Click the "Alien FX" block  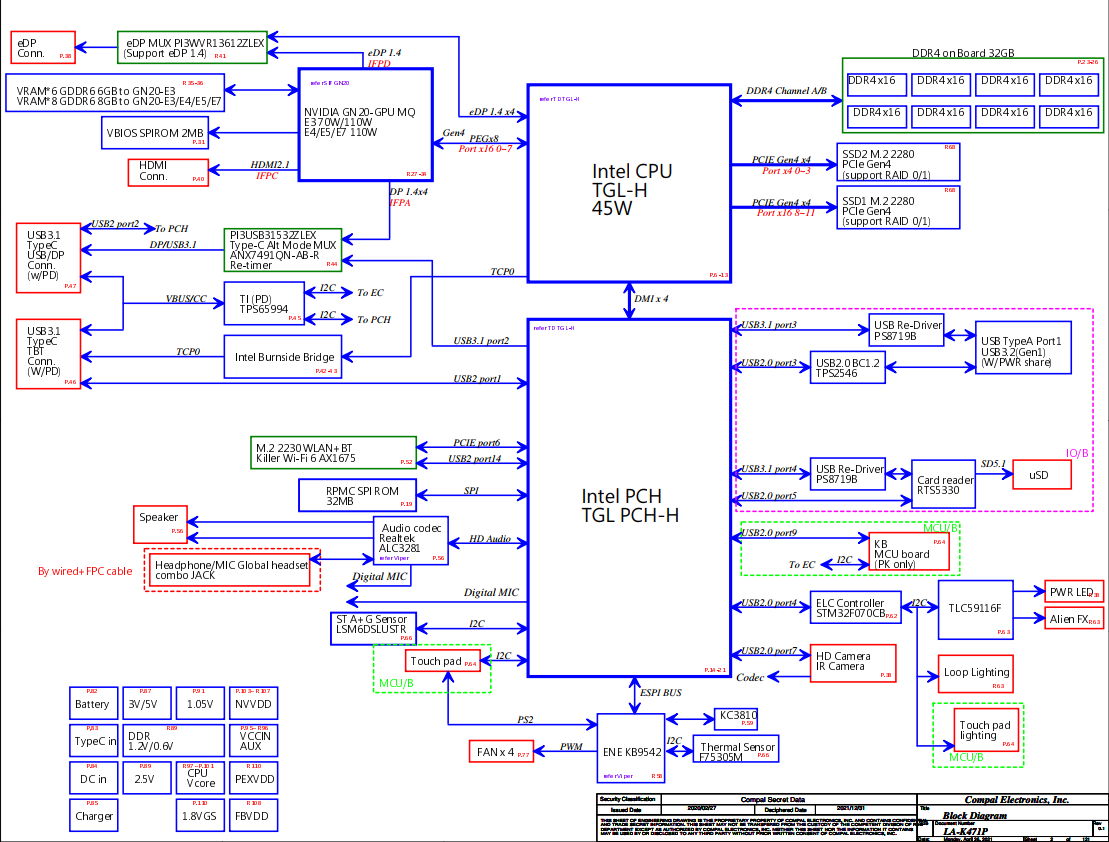tap(1074, 618)
